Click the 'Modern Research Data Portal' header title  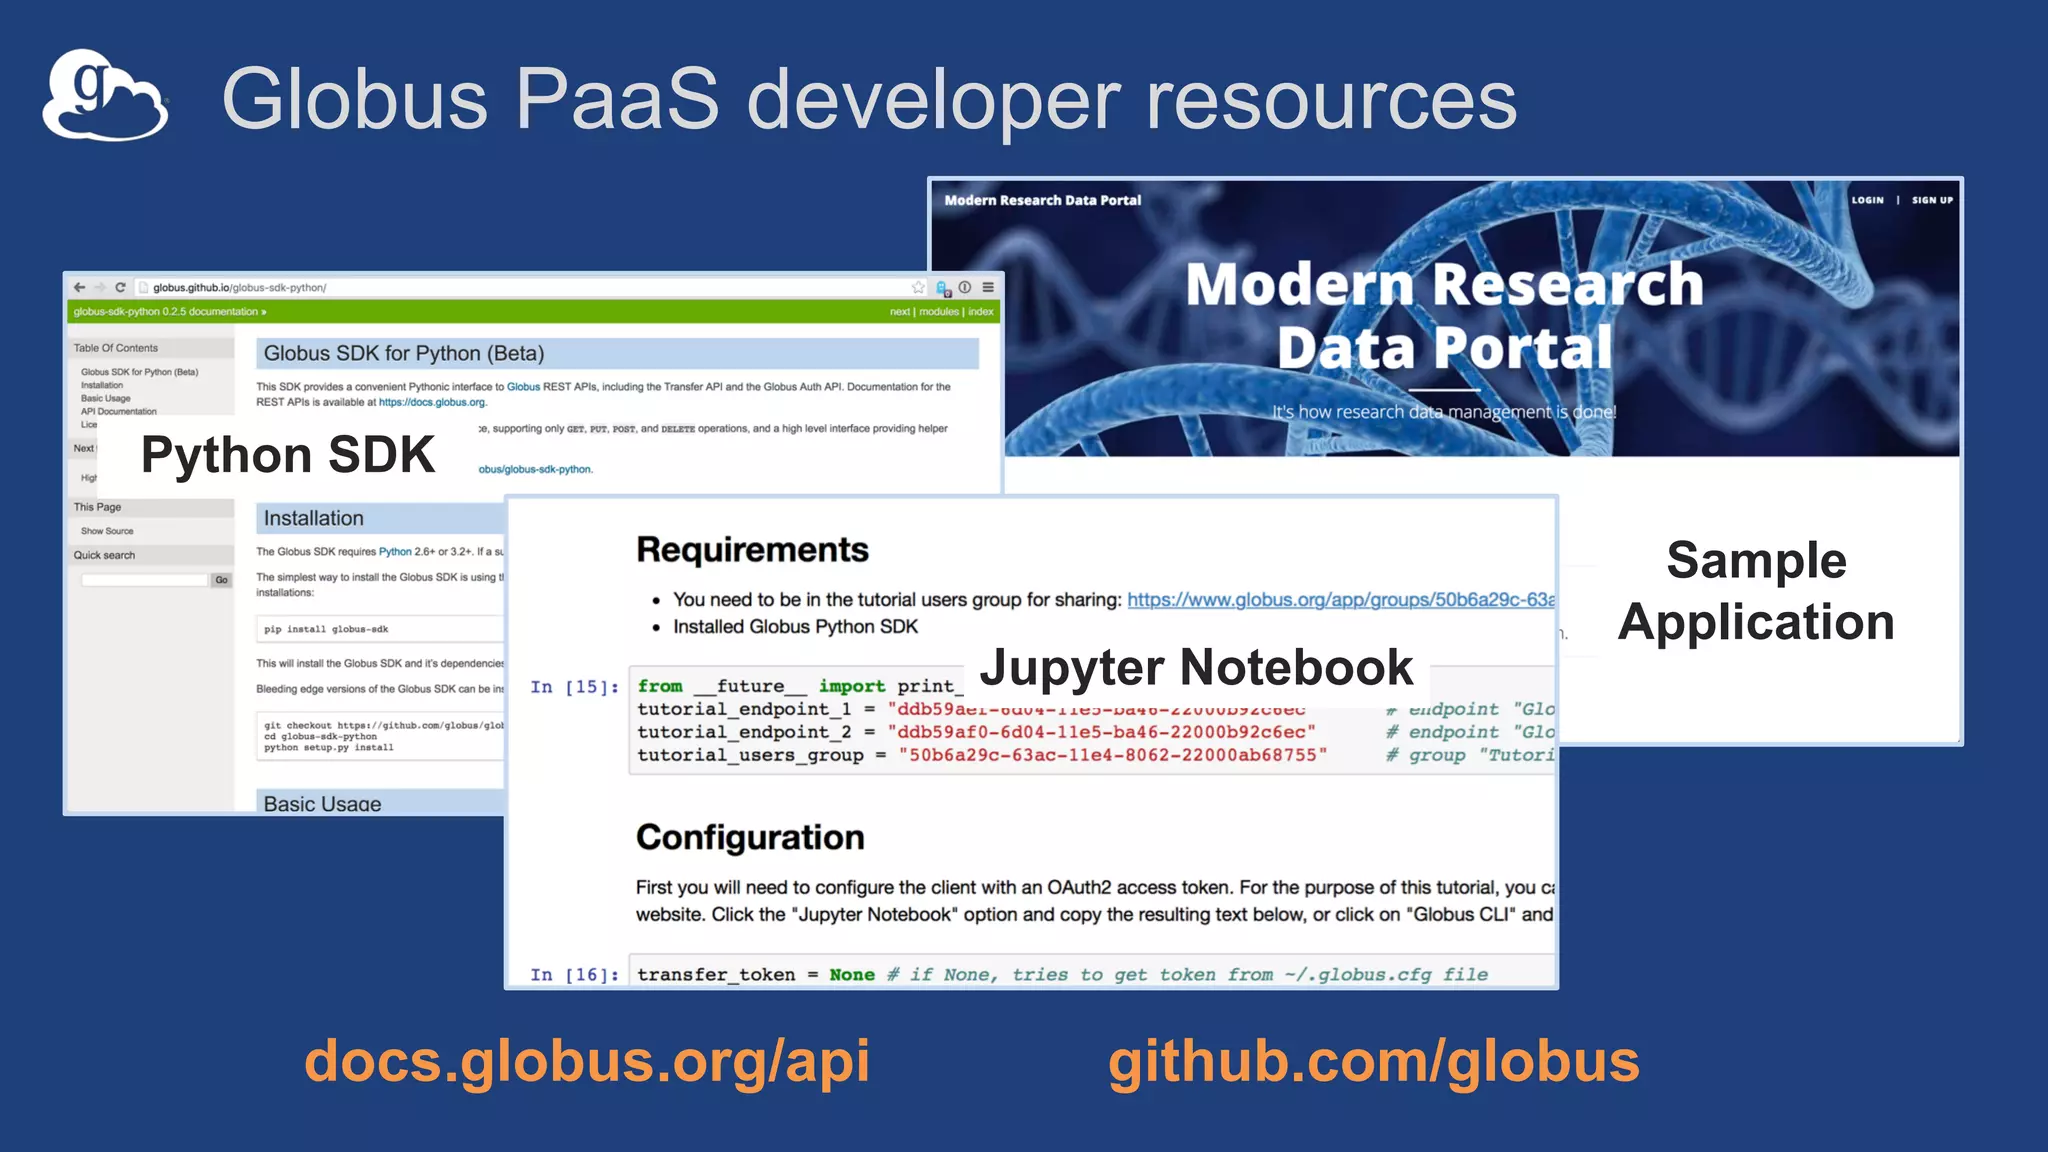(x=1042, y=200)
